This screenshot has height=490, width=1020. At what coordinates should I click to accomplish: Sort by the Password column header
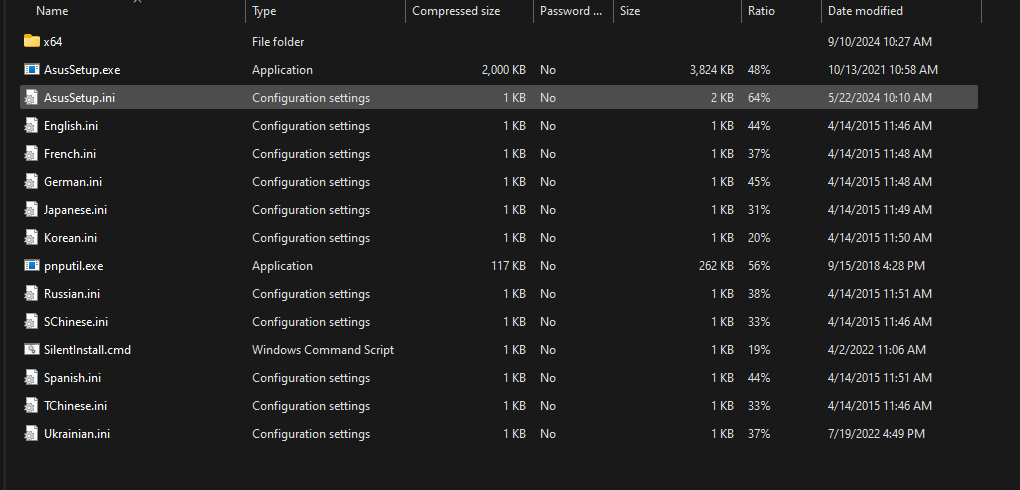click(570, 11)
